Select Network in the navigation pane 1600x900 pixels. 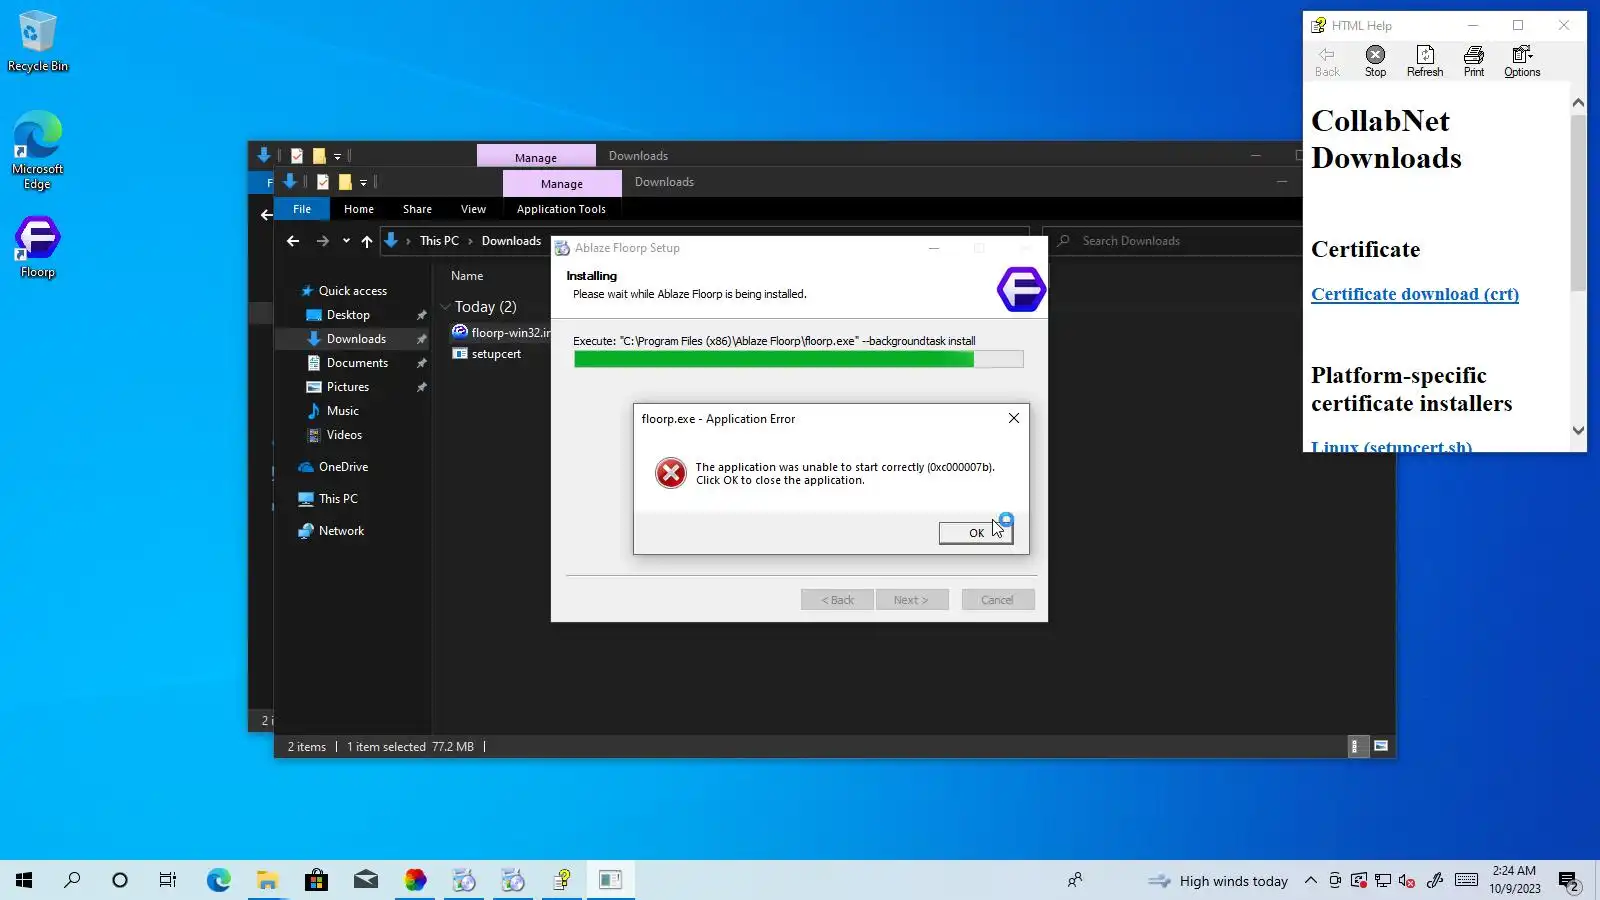tap(341, 531)
